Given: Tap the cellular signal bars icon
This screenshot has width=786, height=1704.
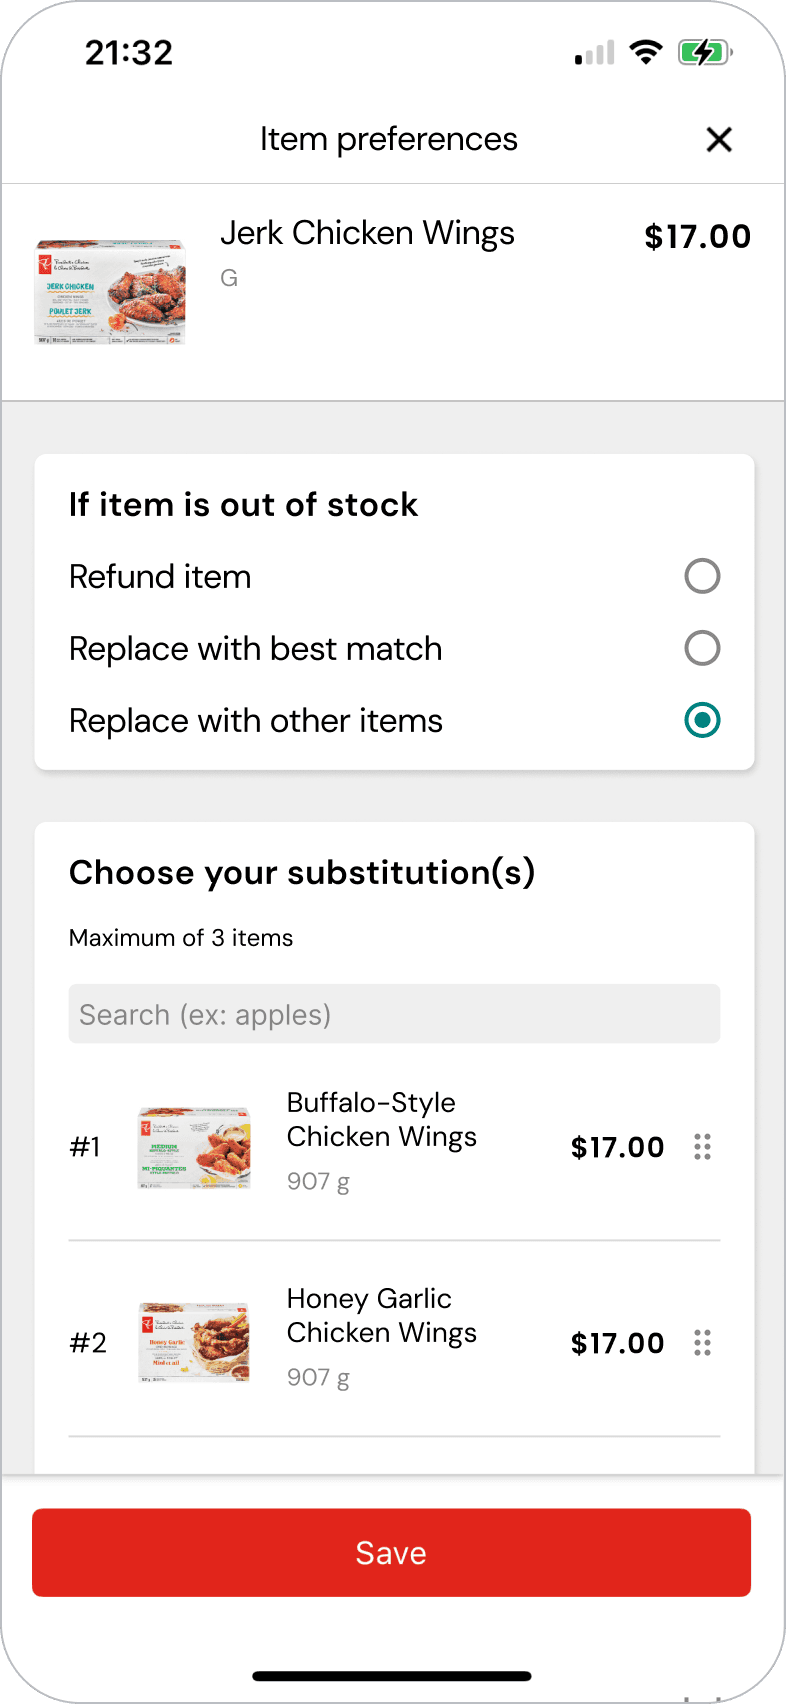Looking at the screenshot, I should [x=594, y=53].
